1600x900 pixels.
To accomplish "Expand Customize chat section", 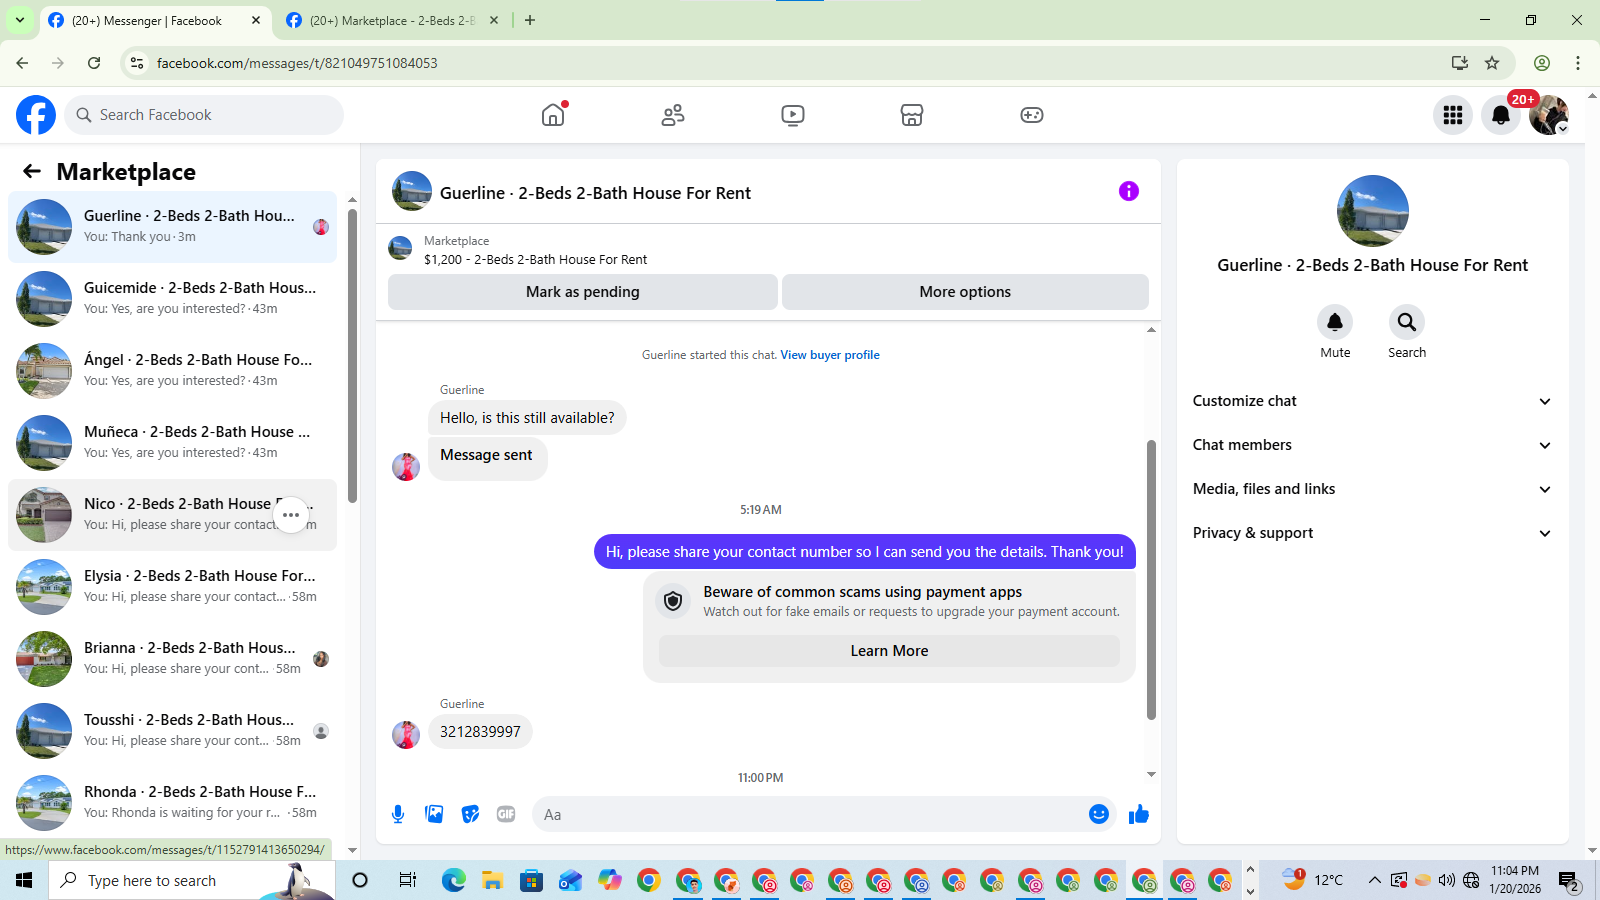I will [1372, 401].
